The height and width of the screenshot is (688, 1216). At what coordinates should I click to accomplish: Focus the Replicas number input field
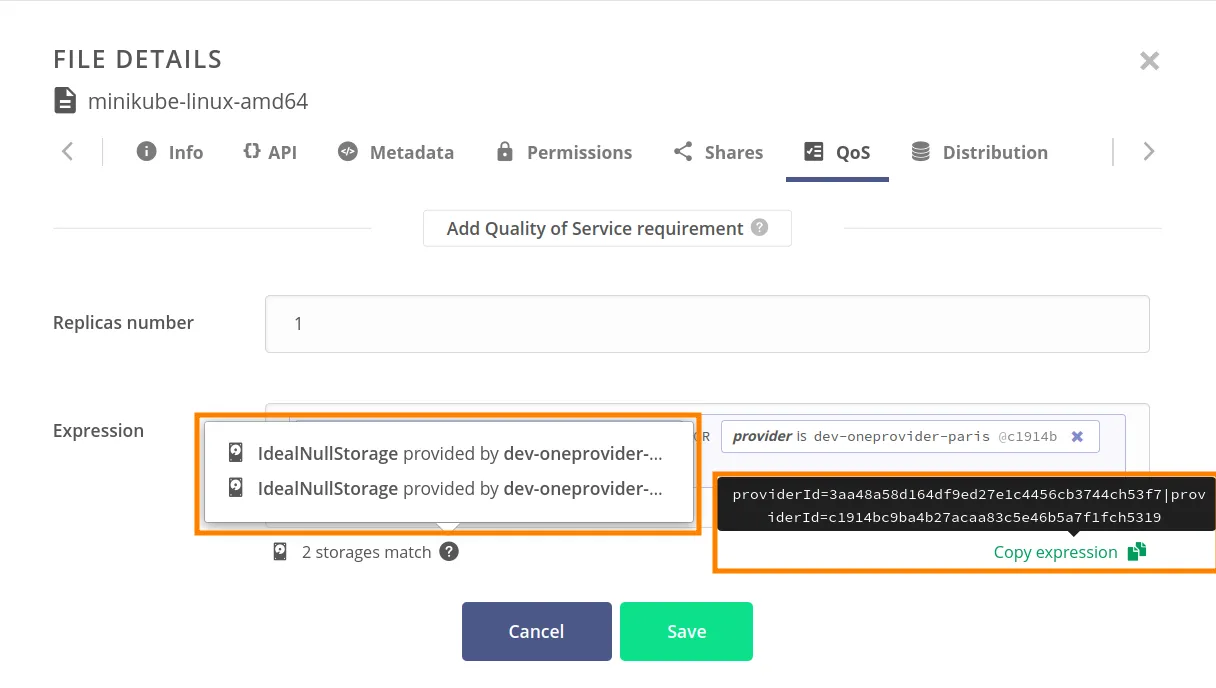tap(706, 324)
